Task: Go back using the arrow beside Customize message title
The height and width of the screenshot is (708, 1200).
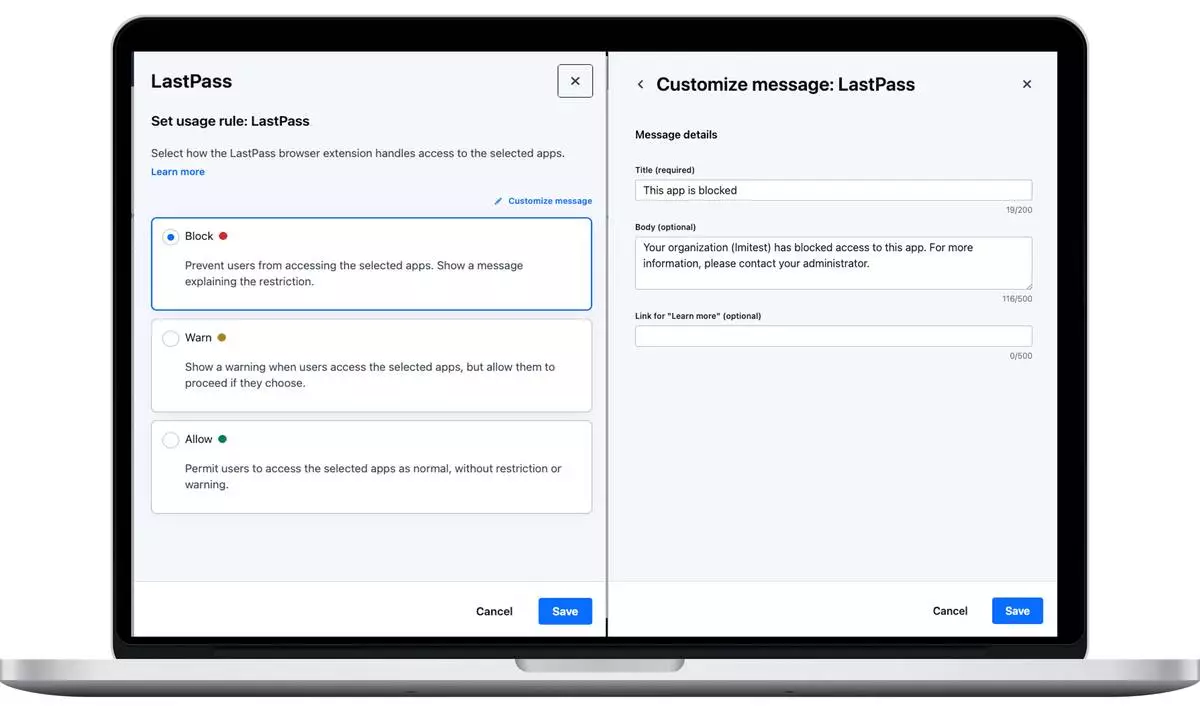Action: (641, 85)
